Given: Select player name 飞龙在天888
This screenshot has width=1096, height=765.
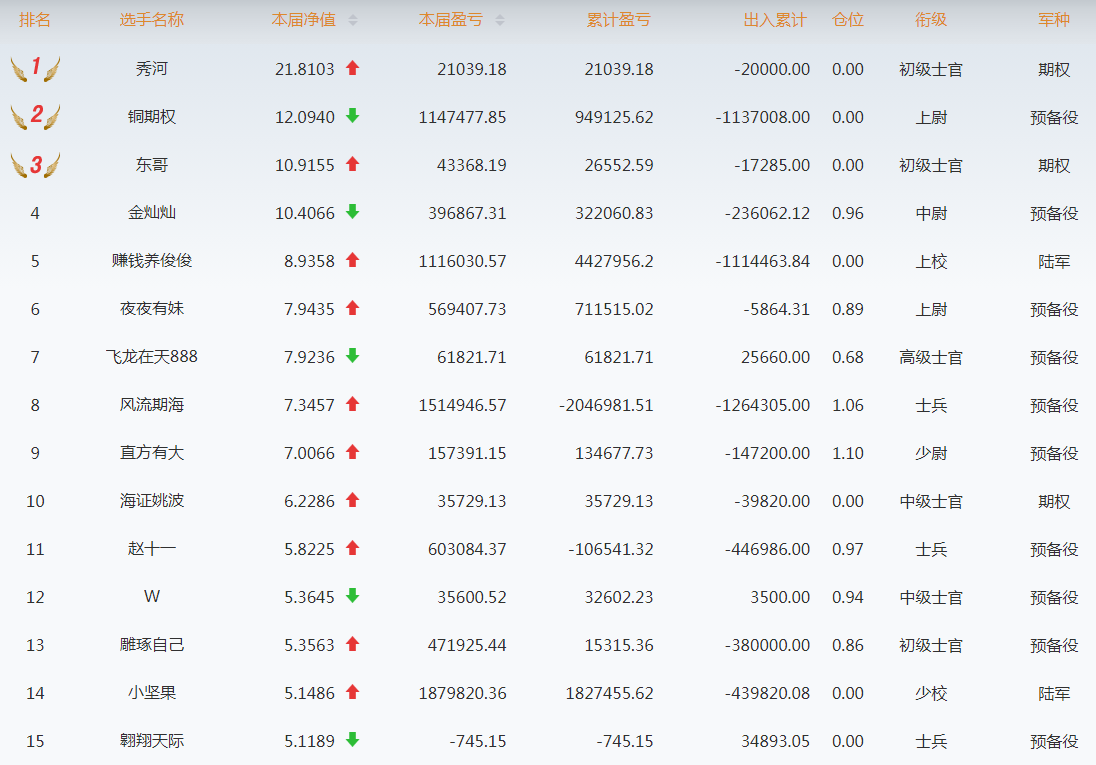Looking at the screenshot, I should [152, 357].
